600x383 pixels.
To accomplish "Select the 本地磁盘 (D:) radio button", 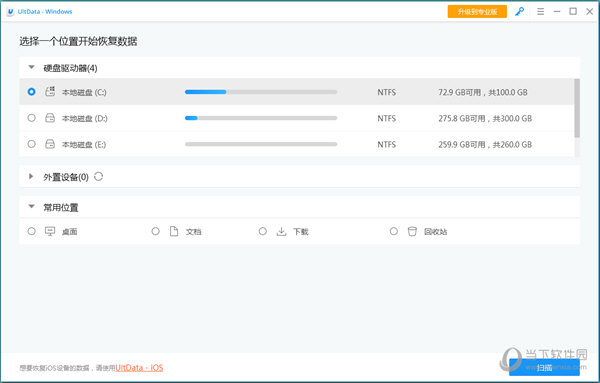I will [x=31, y=118].
